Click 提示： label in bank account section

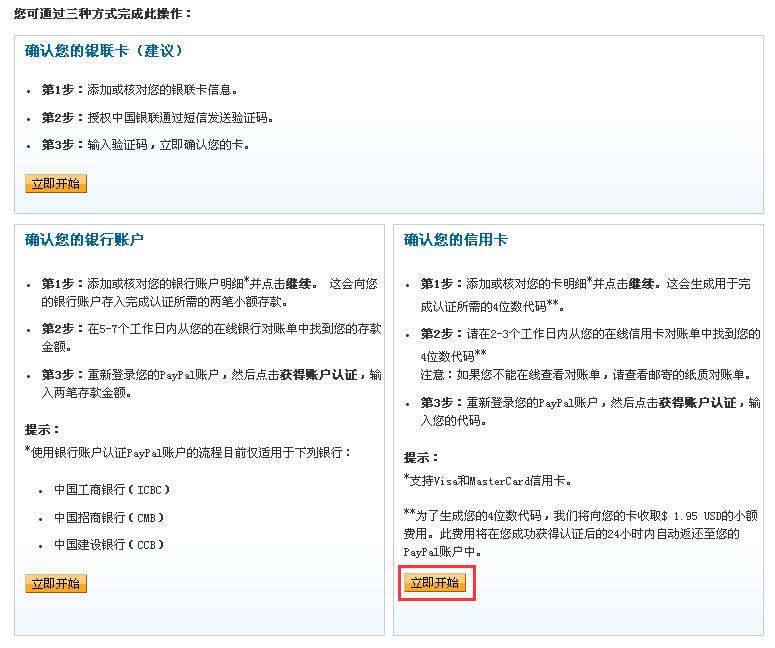[x=43, y=430]
